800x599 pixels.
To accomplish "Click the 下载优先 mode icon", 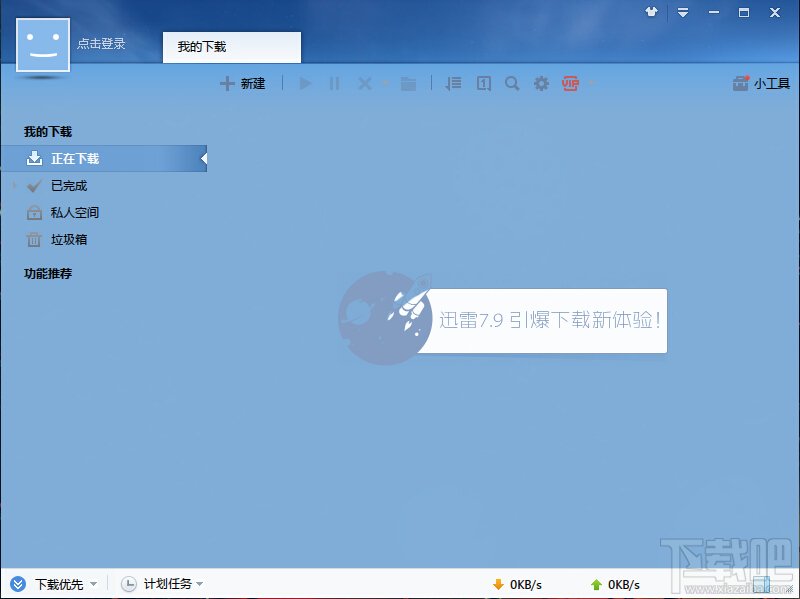I will (18, 584).
